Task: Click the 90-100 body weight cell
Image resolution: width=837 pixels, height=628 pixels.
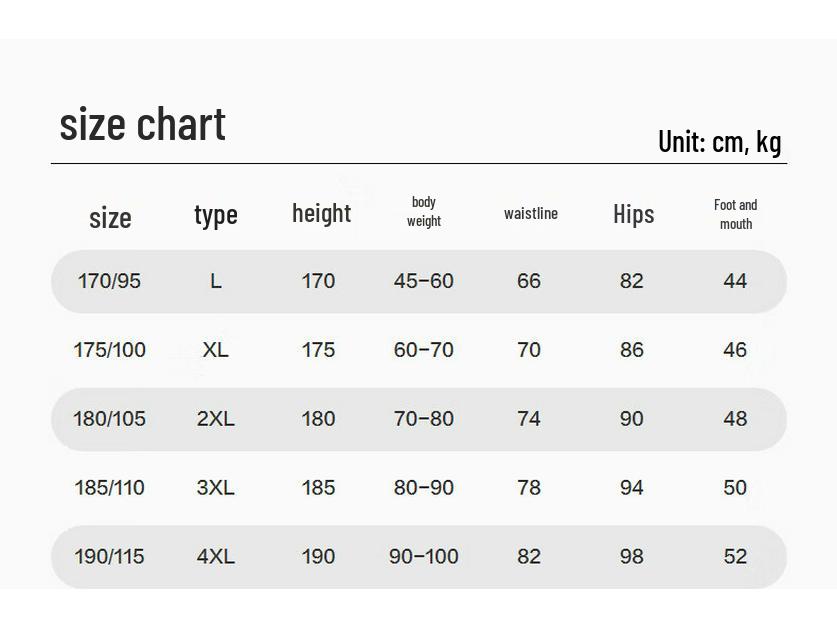Action: (423, 557)
